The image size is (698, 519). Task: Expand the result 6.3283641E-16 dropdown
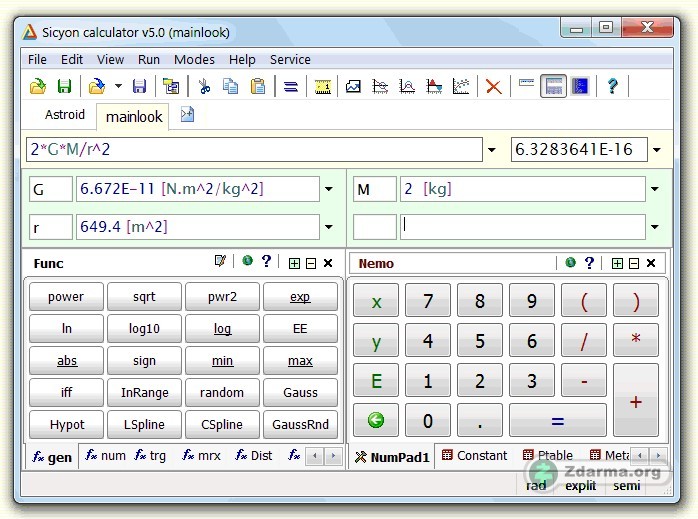[x=657, y=150]
